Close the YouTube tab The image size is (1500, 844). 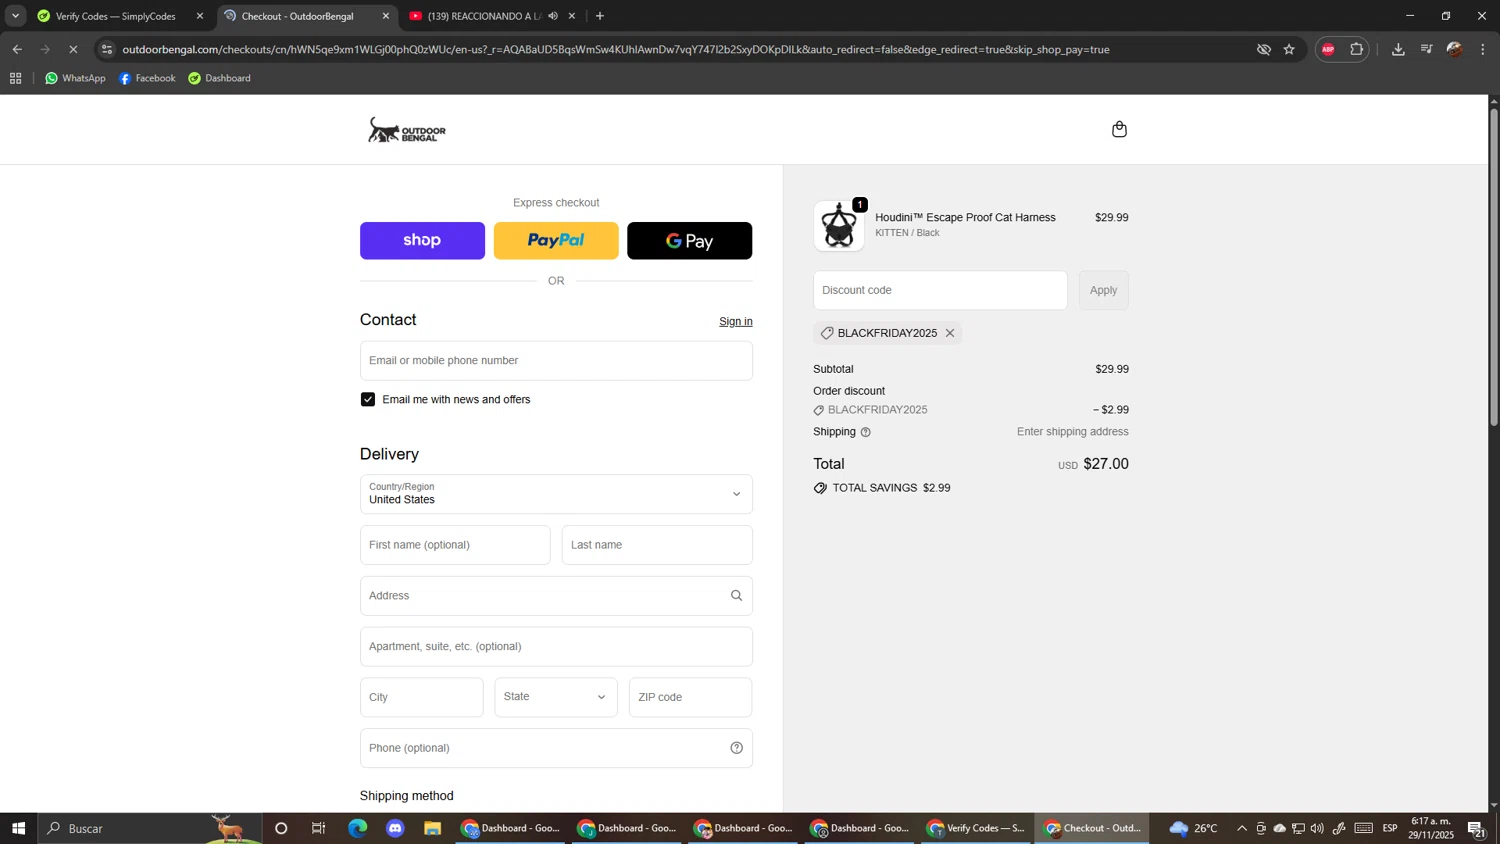click(572, 16)
